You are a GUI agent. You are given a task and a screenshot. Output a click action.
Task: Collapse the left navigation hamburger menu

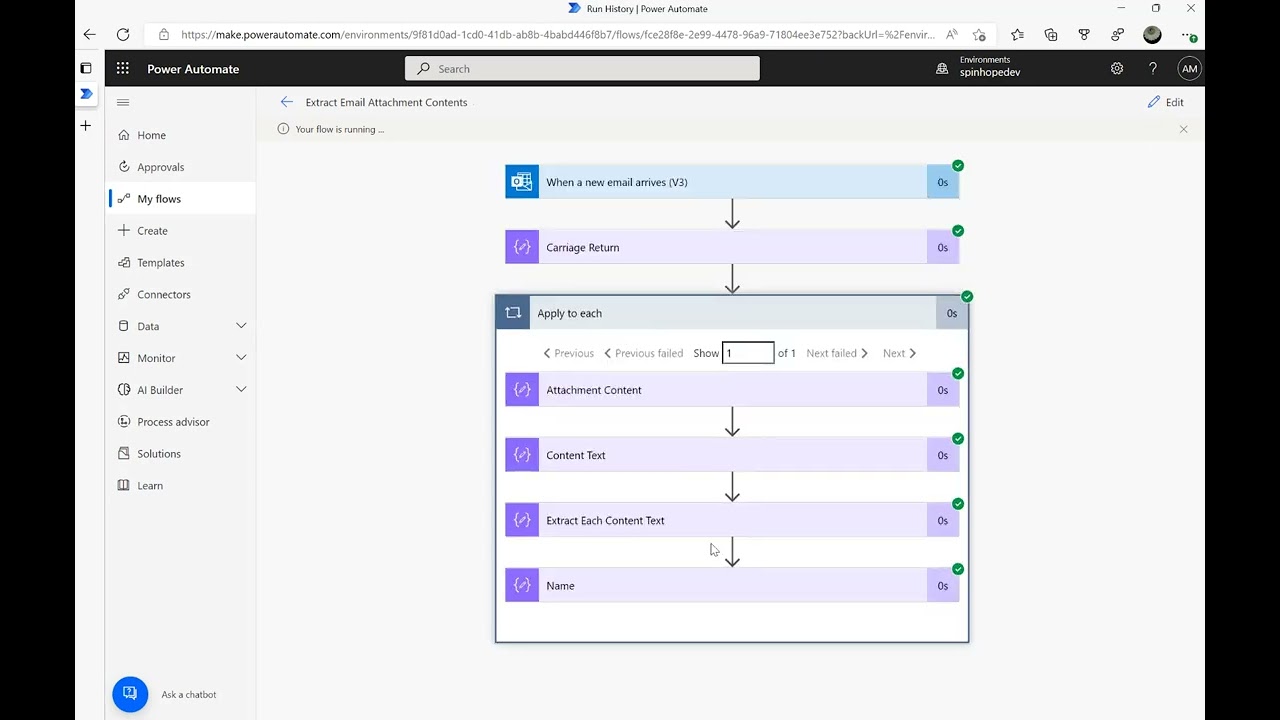pos(123,102)
